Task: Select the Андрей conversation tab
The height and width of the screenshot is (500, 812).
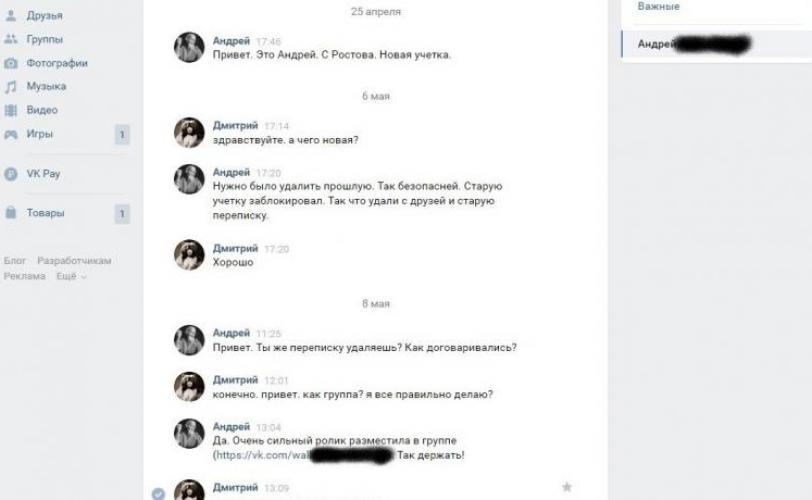Action: coord(717,45)
